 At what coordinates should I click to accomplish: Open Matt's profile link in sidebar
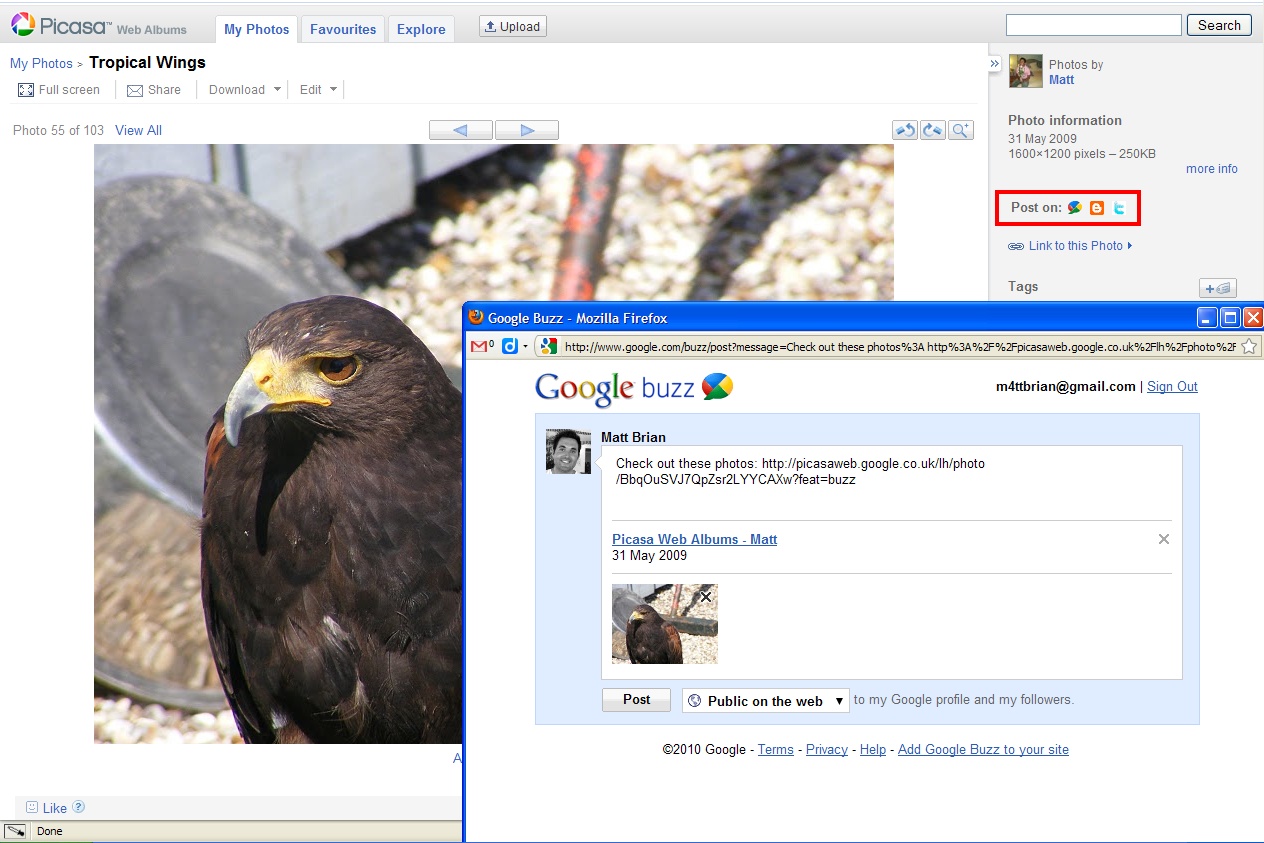pos(1061,80)
